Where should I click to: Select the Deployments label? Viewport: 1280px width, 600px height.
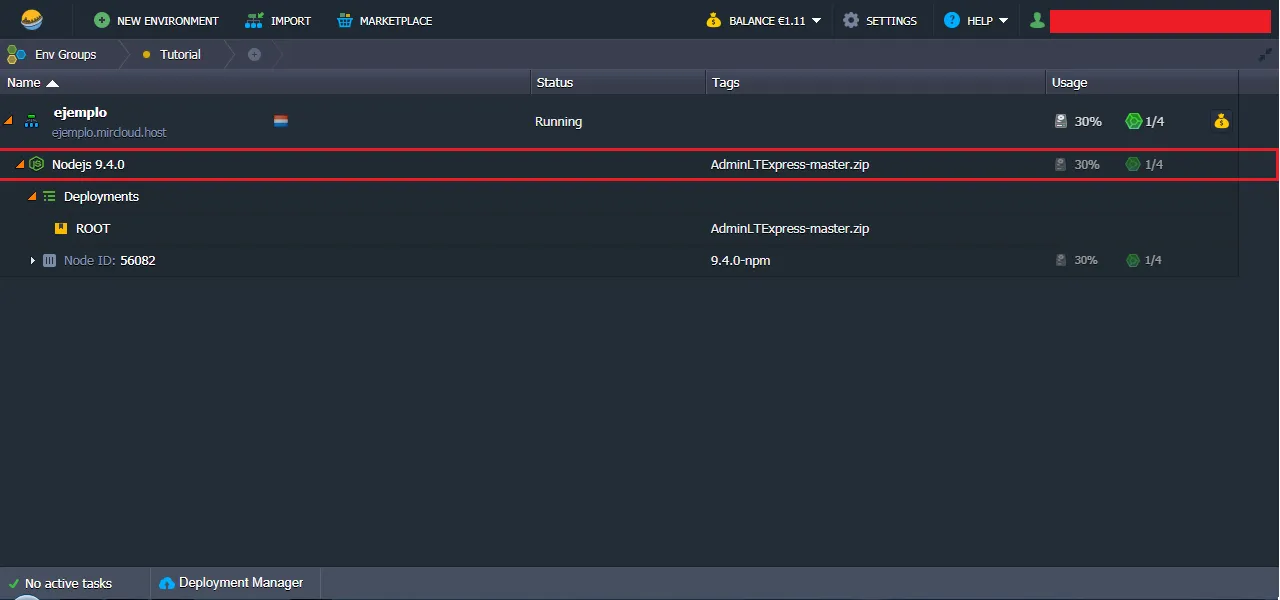pyautogui.click(x=101, y=196)
